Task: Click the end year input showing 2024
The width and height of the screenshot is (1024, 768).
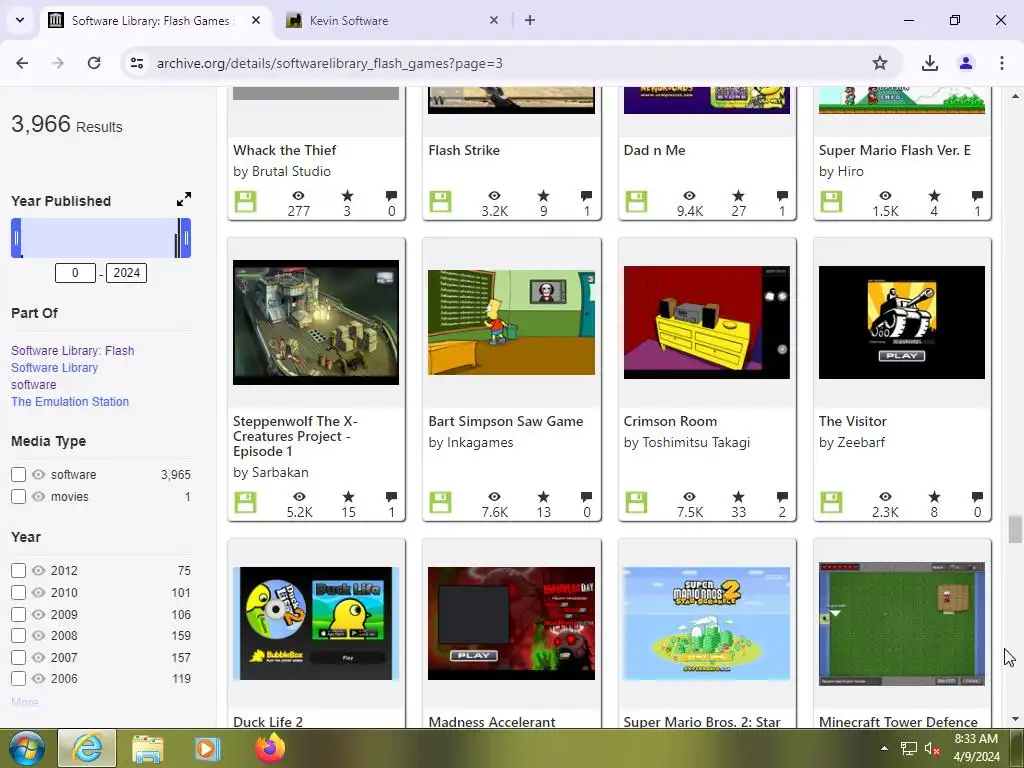Action: click(x=127, y=273)
